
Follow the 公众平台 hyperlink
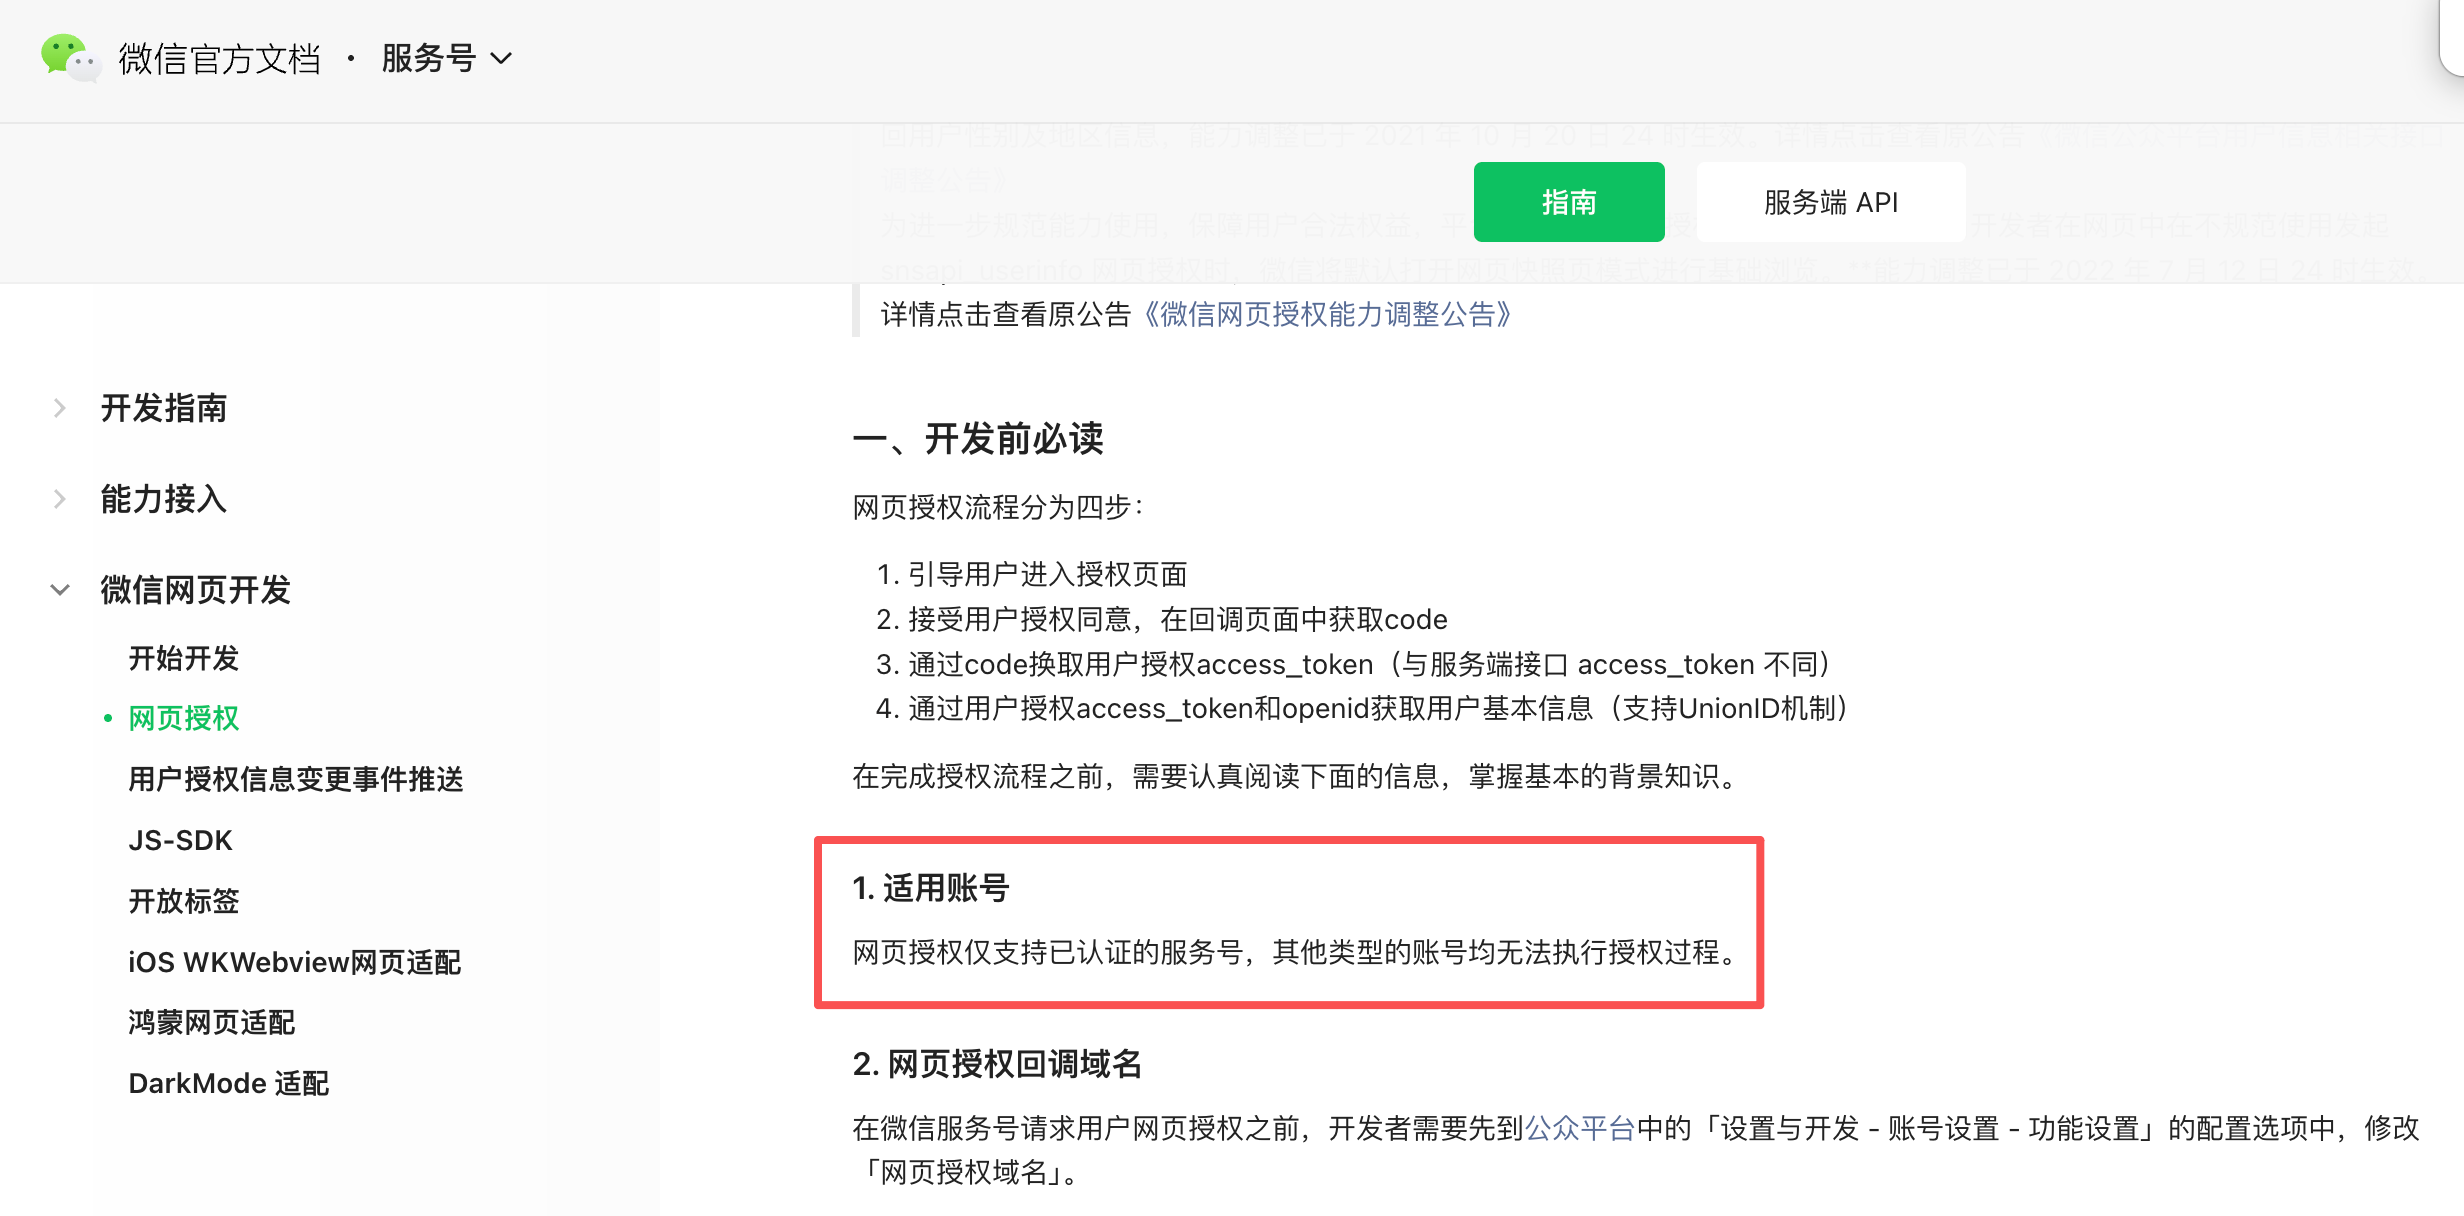pyautogui.click(x=1580, y=1128)
